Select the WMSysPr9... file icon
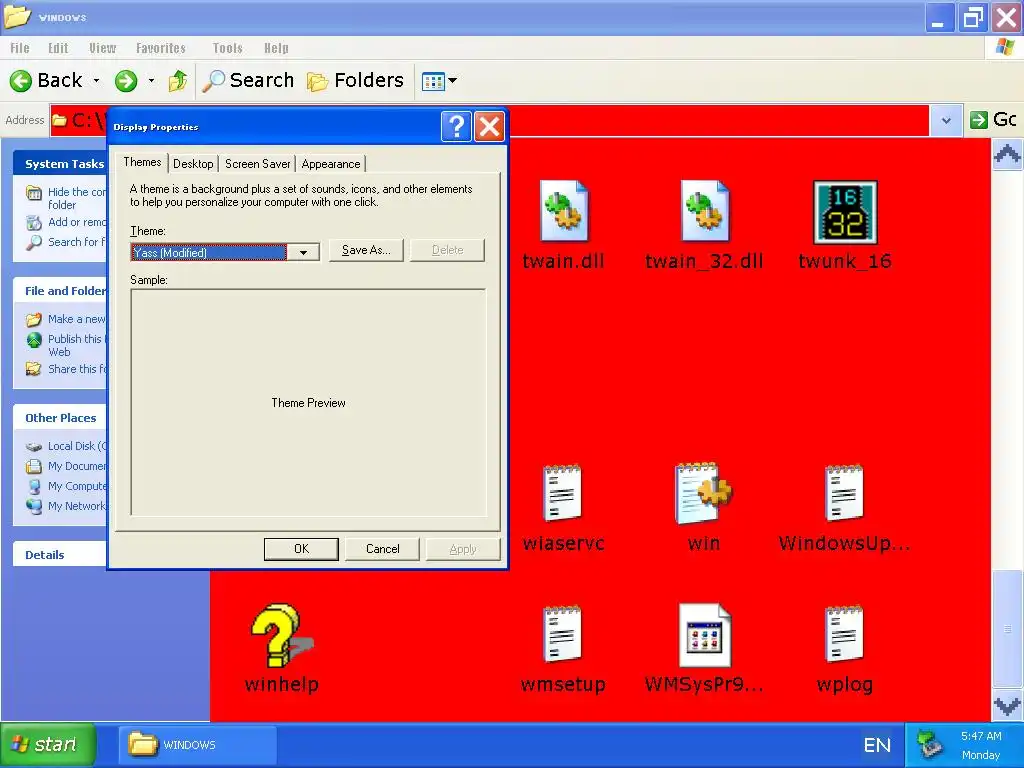The height and width of the screenshot is (768, 1024). coord(705,635)
